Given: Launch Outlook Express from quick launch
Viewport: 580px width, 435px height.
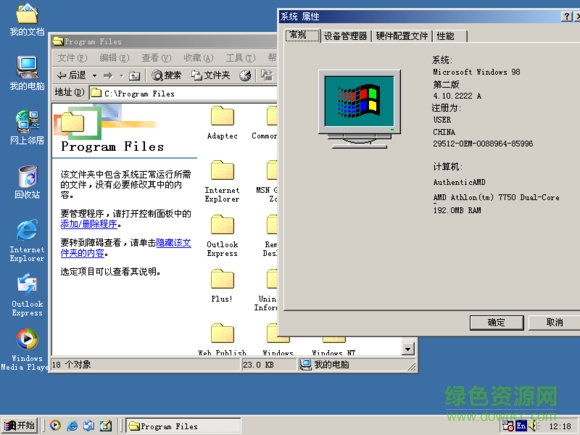Looking at the screenshot, I should tap(89, 426).
